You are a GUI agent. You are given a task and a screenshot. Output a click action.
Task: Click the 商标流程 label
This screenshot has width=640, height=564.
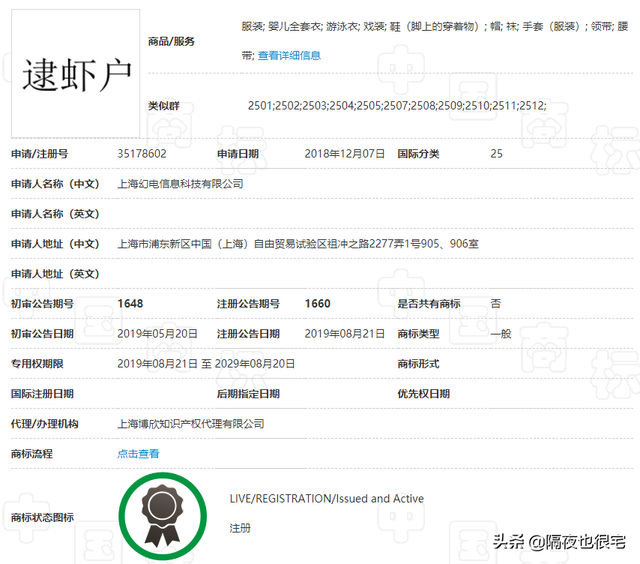coord(32,454)
